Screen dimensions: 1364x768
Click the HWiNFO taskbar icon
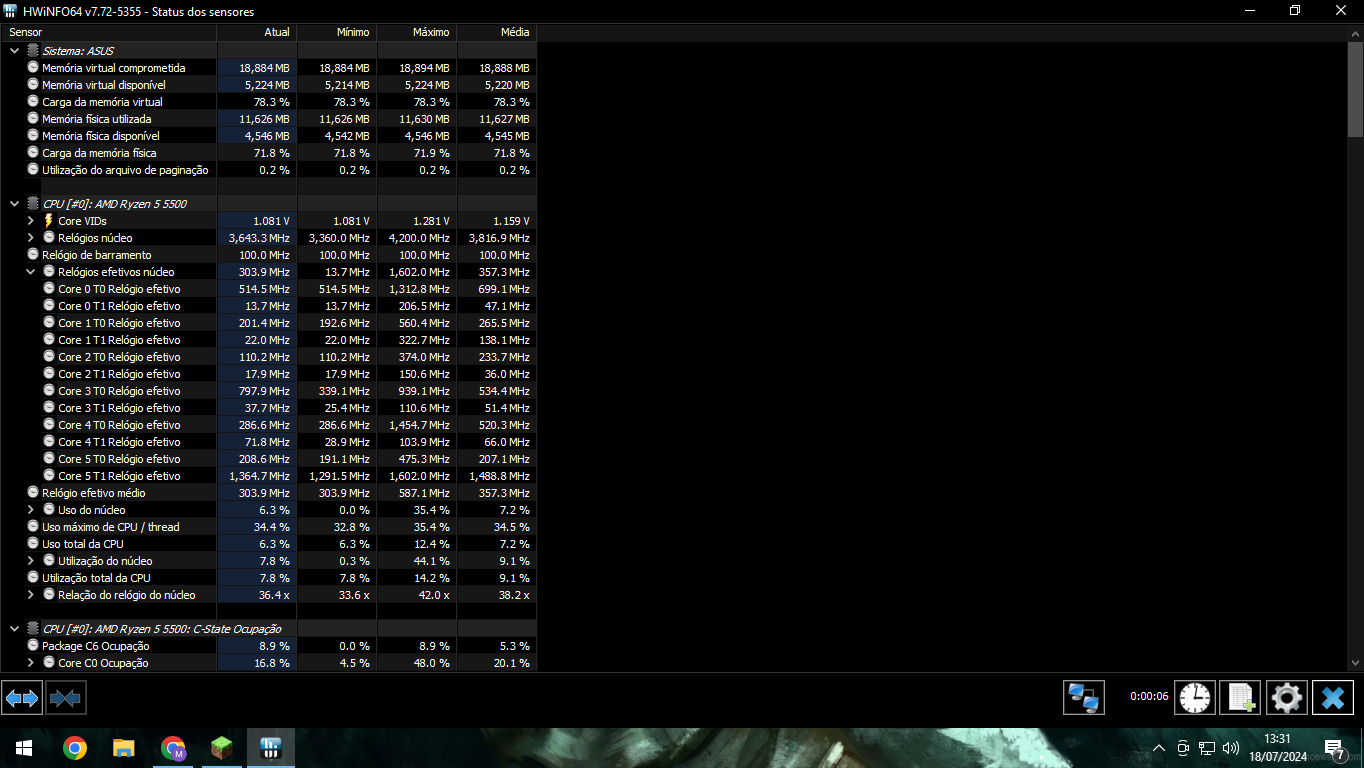(x=270, y=748)
